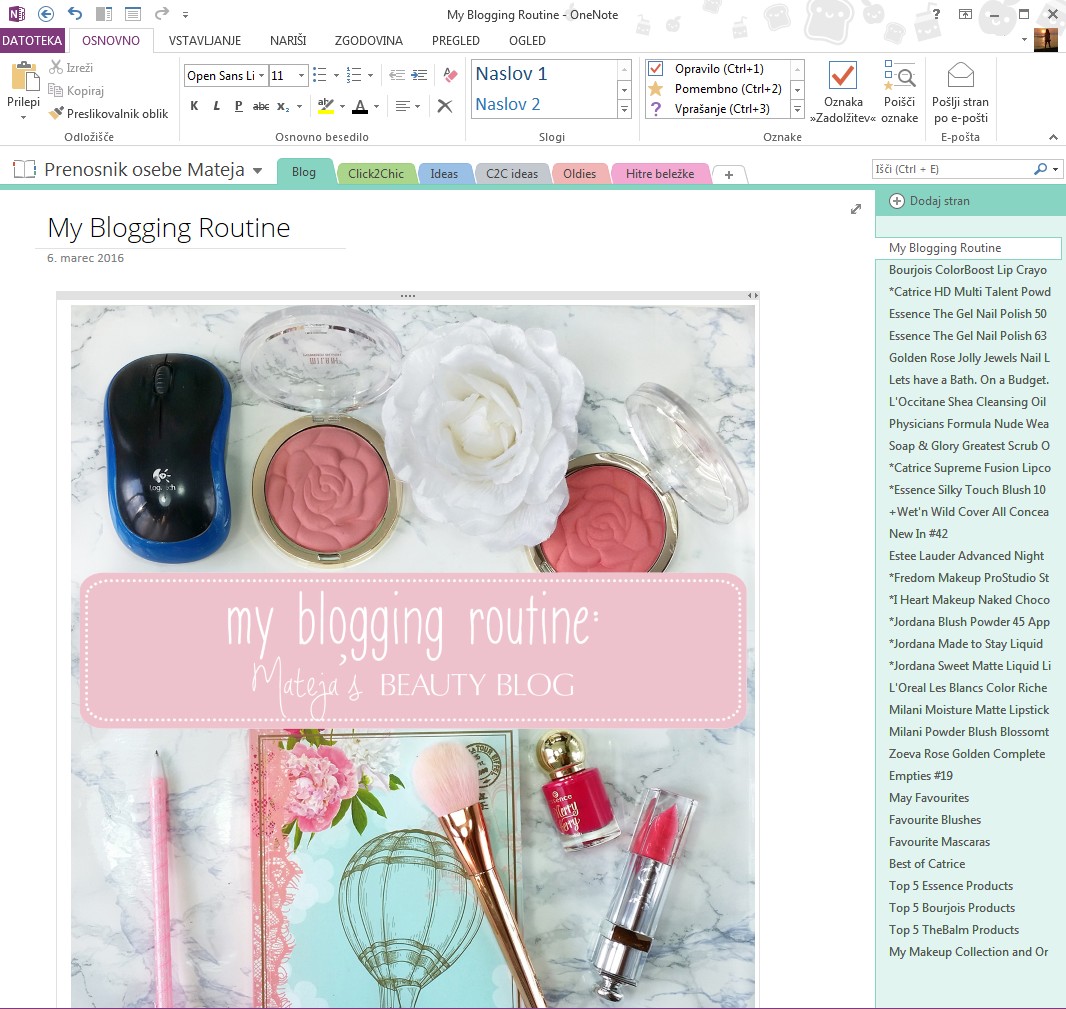The width and height of the screenshot is (1066, 1009).
Task: Create a new section with plus tab
Action: [x=729, y=175]
